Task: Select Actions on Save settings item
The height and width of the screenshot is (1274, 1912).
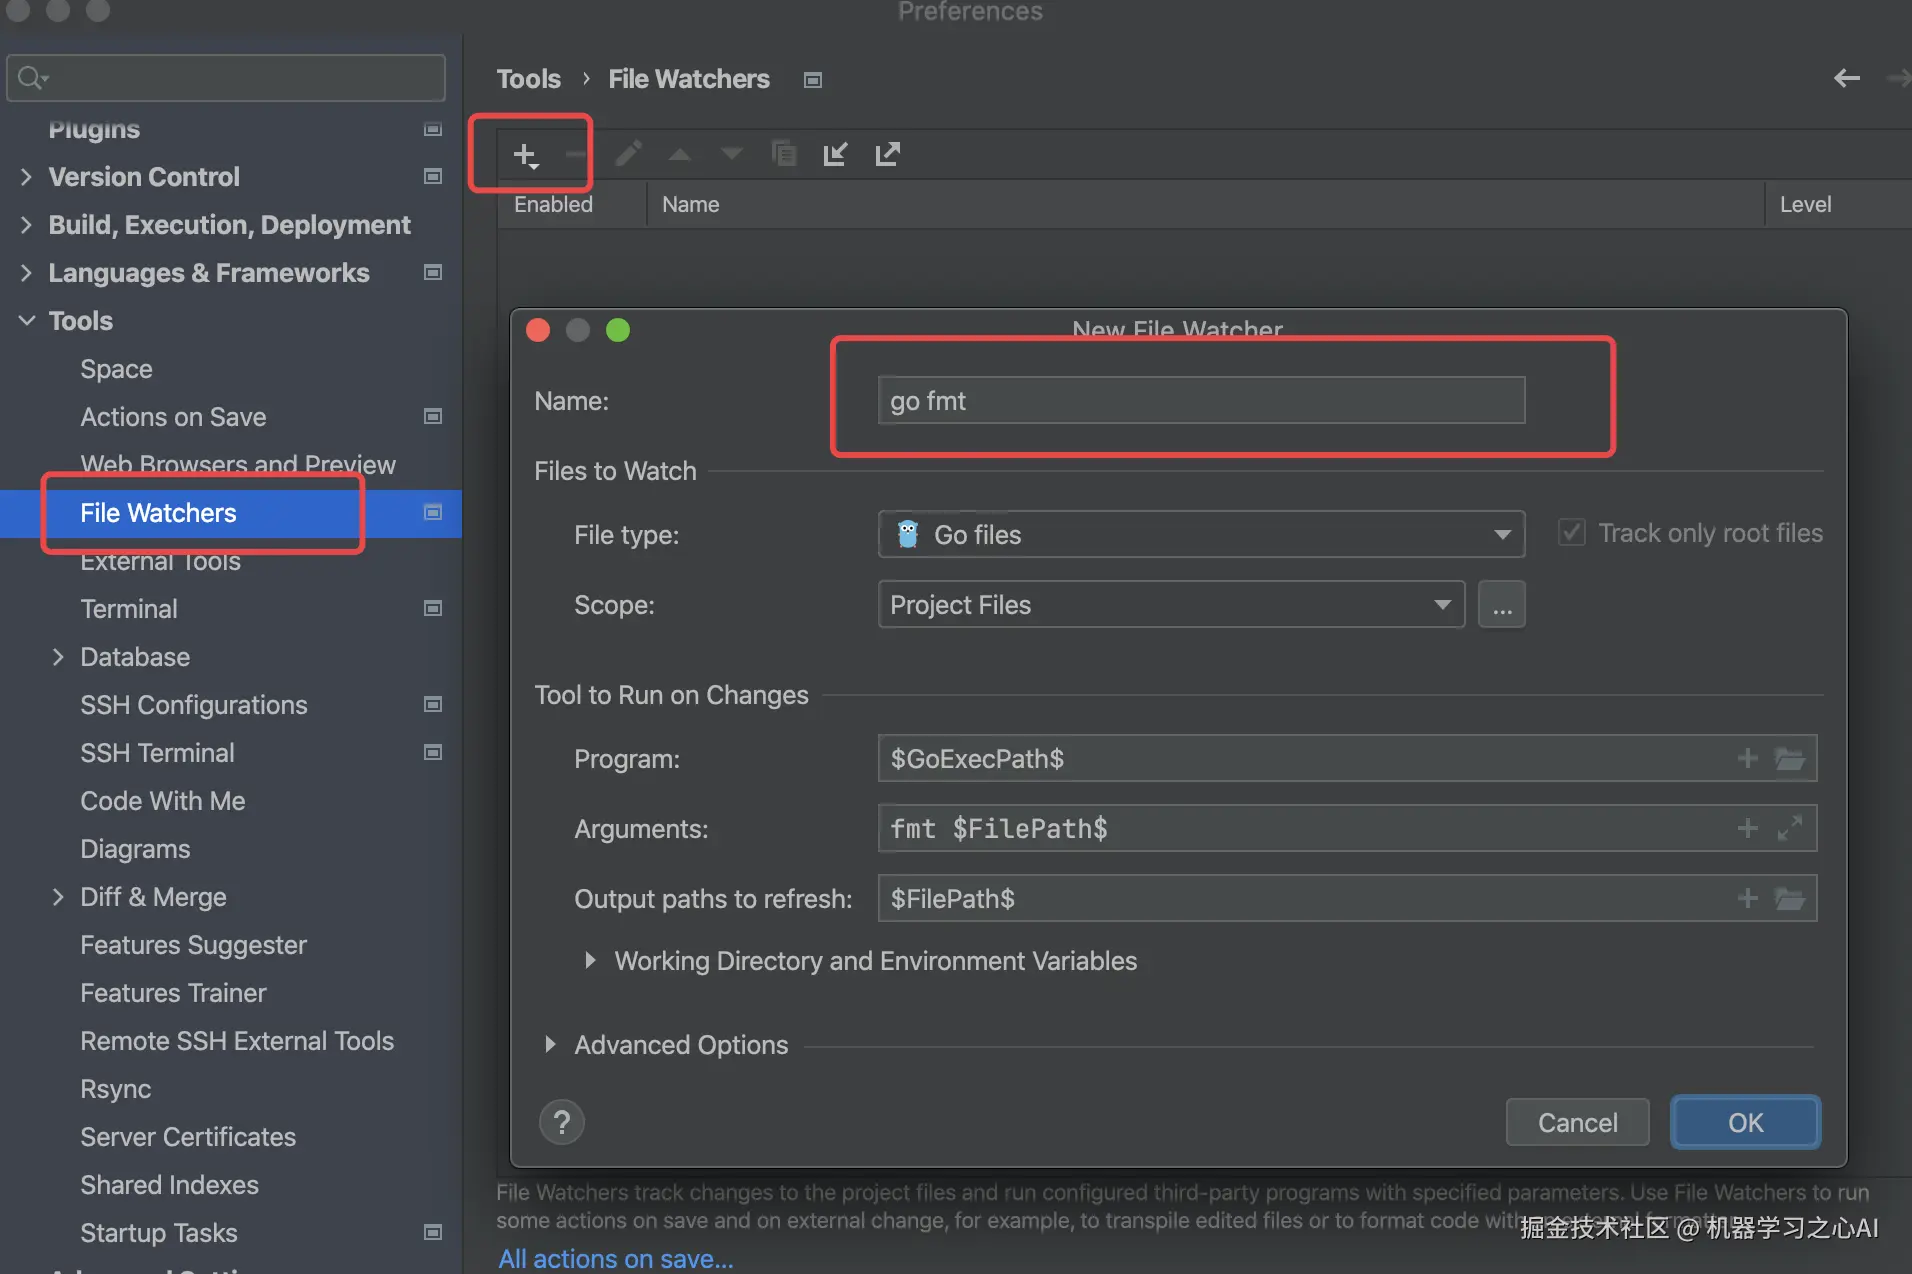Action: point(173,417)
